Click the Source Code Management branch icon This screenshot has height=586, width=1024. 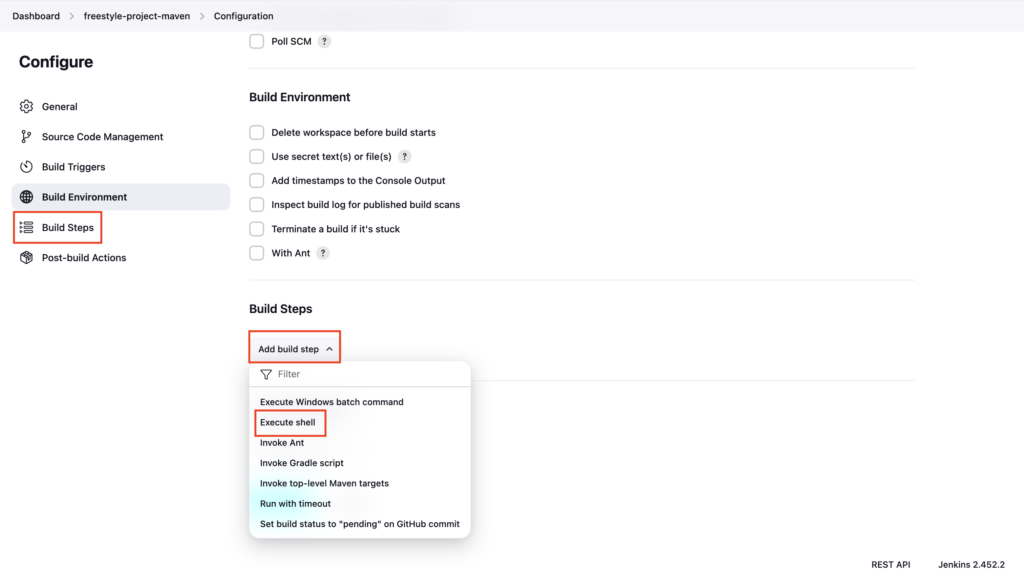click(26, 137)
